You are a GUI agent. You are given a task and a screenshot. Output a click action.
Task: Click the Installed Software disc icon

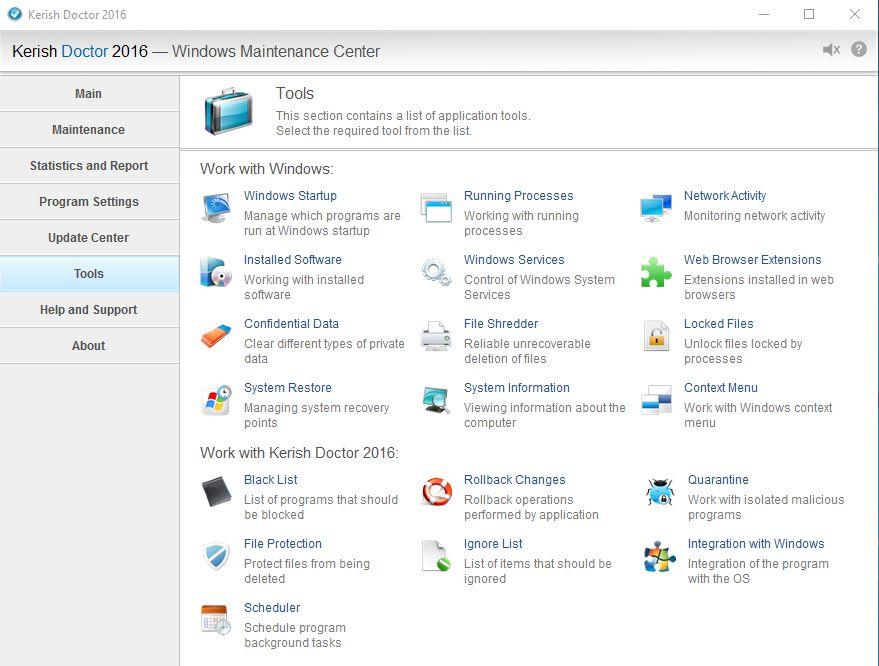click(216, 272)
